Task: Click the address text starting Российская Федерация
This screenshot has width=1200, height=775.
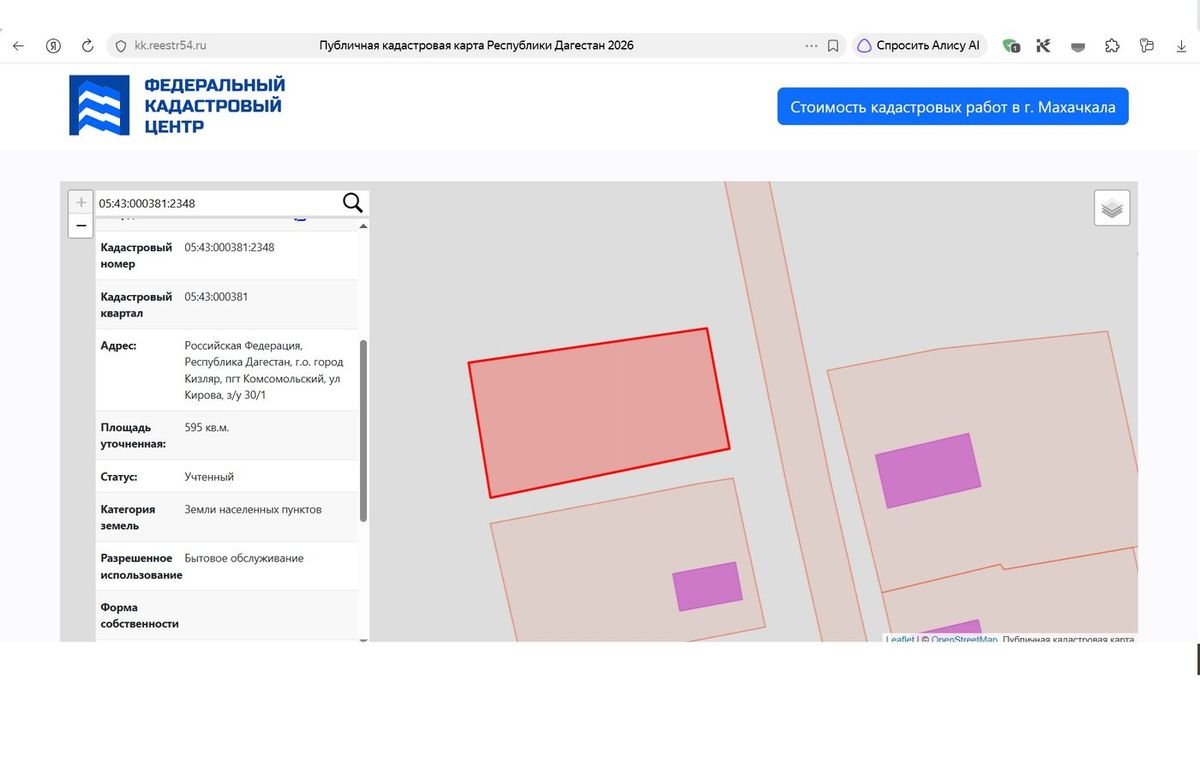Action: (264, 370)
